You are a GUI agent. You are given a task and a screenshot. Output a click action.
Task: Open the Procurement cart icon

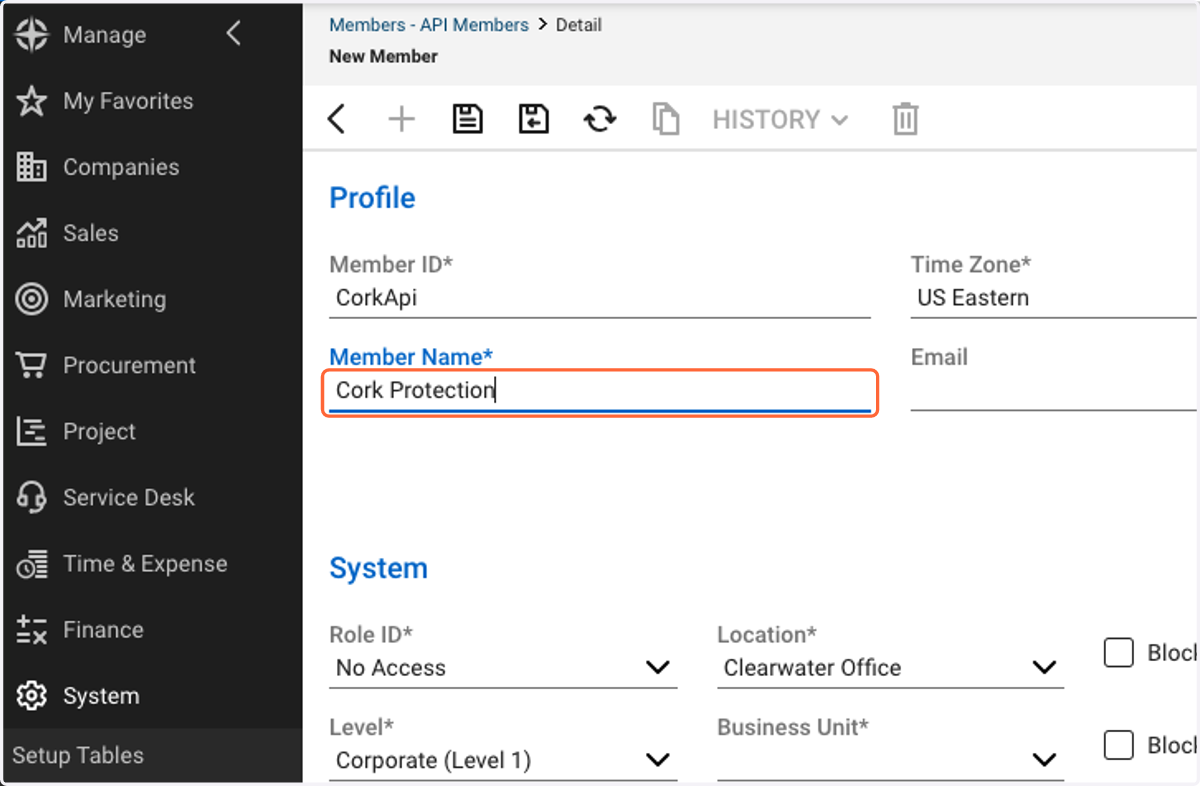[32, 365]
